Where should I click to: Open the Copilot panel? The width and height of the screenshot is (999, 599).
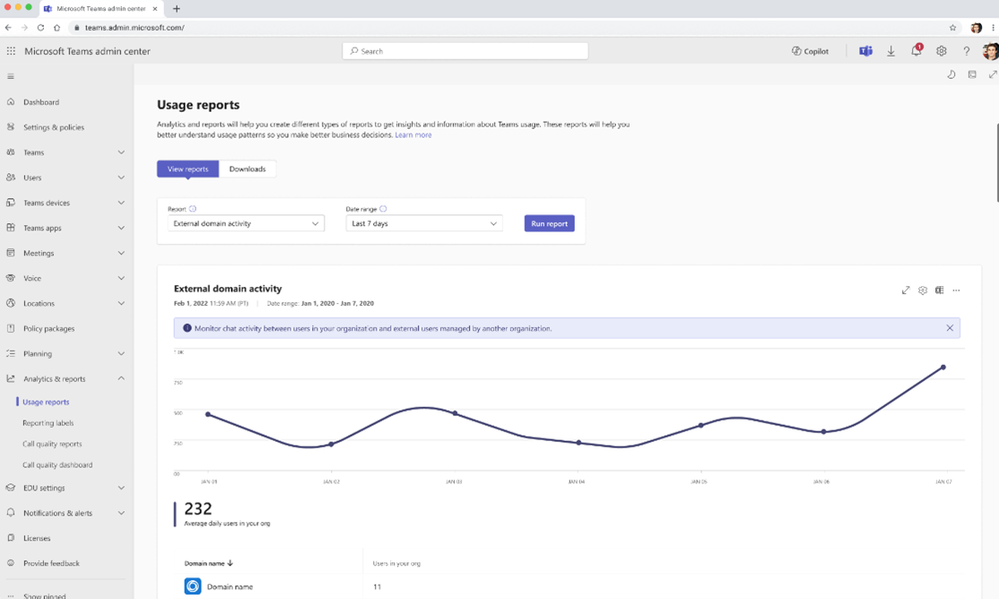coord(810,51)
